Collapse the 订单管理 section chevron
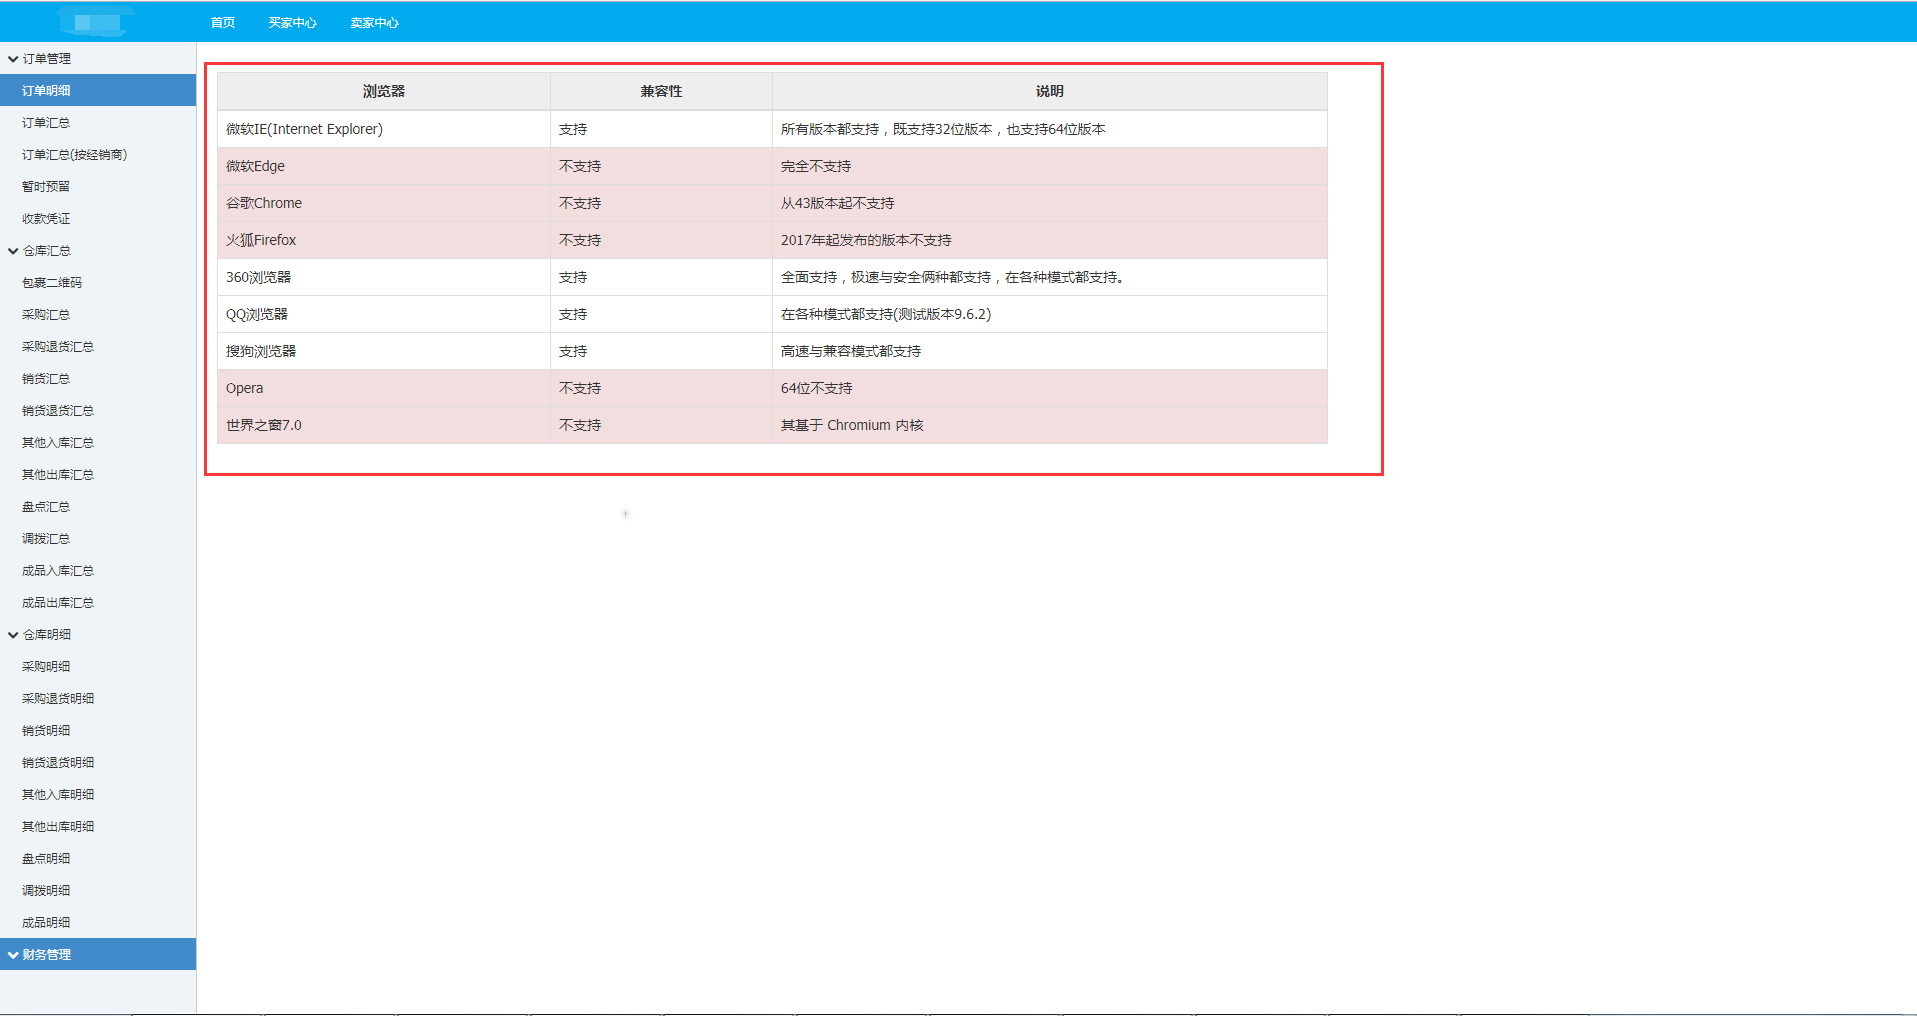The width and height of the screenshot is (1917, 1016). tap(13, 59)
